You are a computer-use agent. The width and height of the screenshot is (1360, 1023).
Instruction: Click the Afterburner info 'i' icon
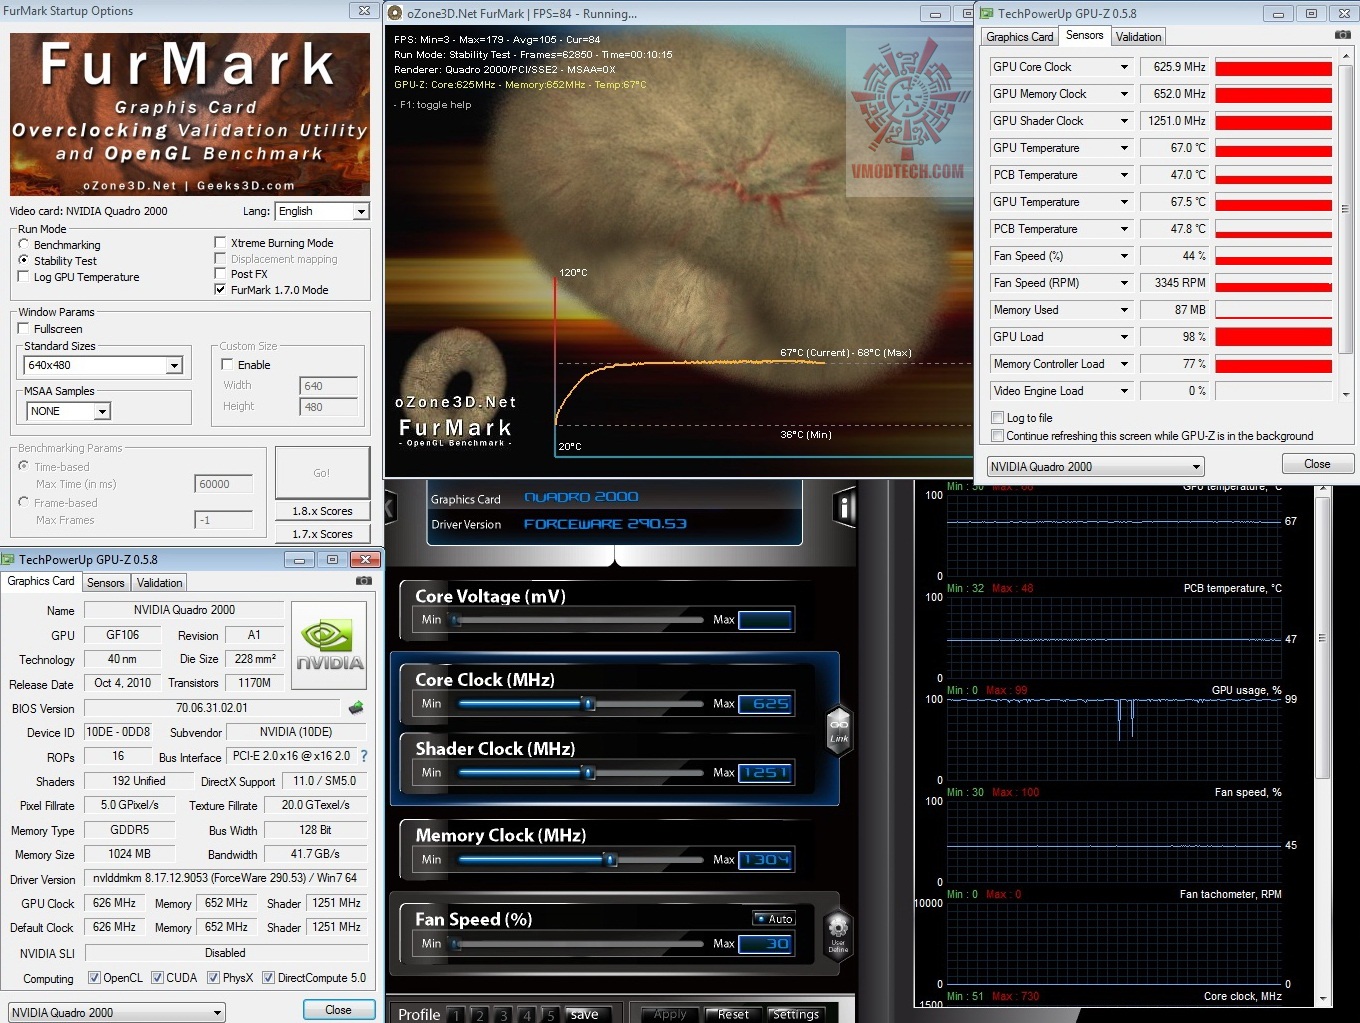845,509
